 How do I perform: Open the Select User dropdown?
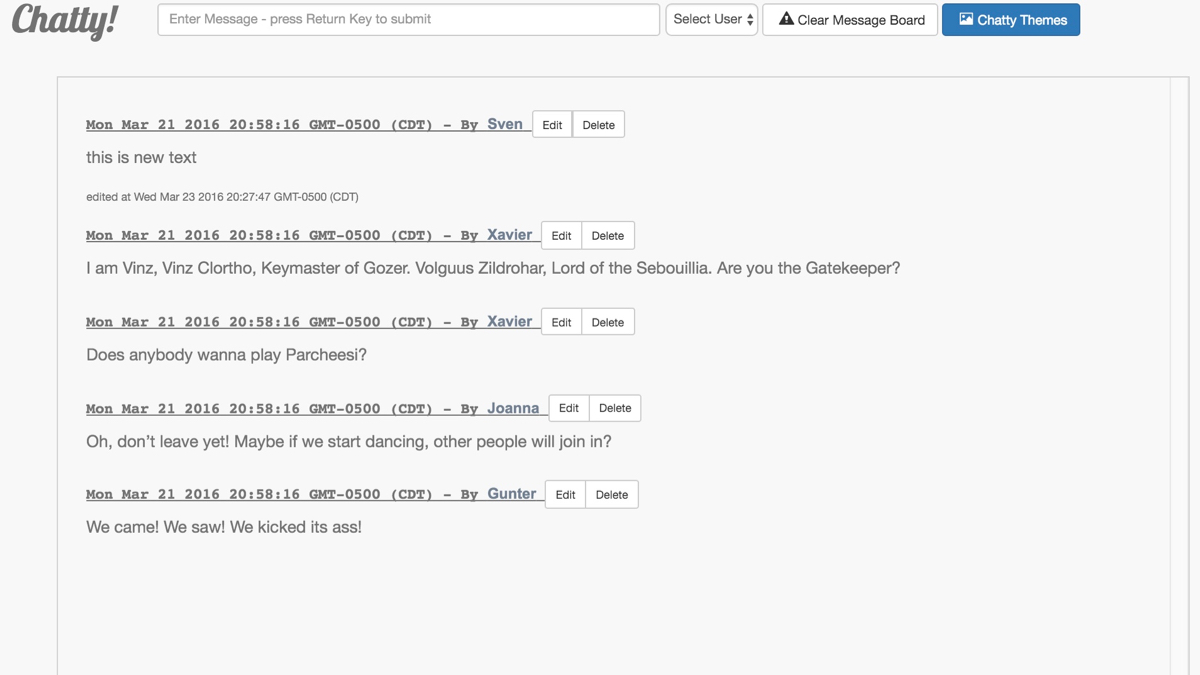tap(712, 19)
